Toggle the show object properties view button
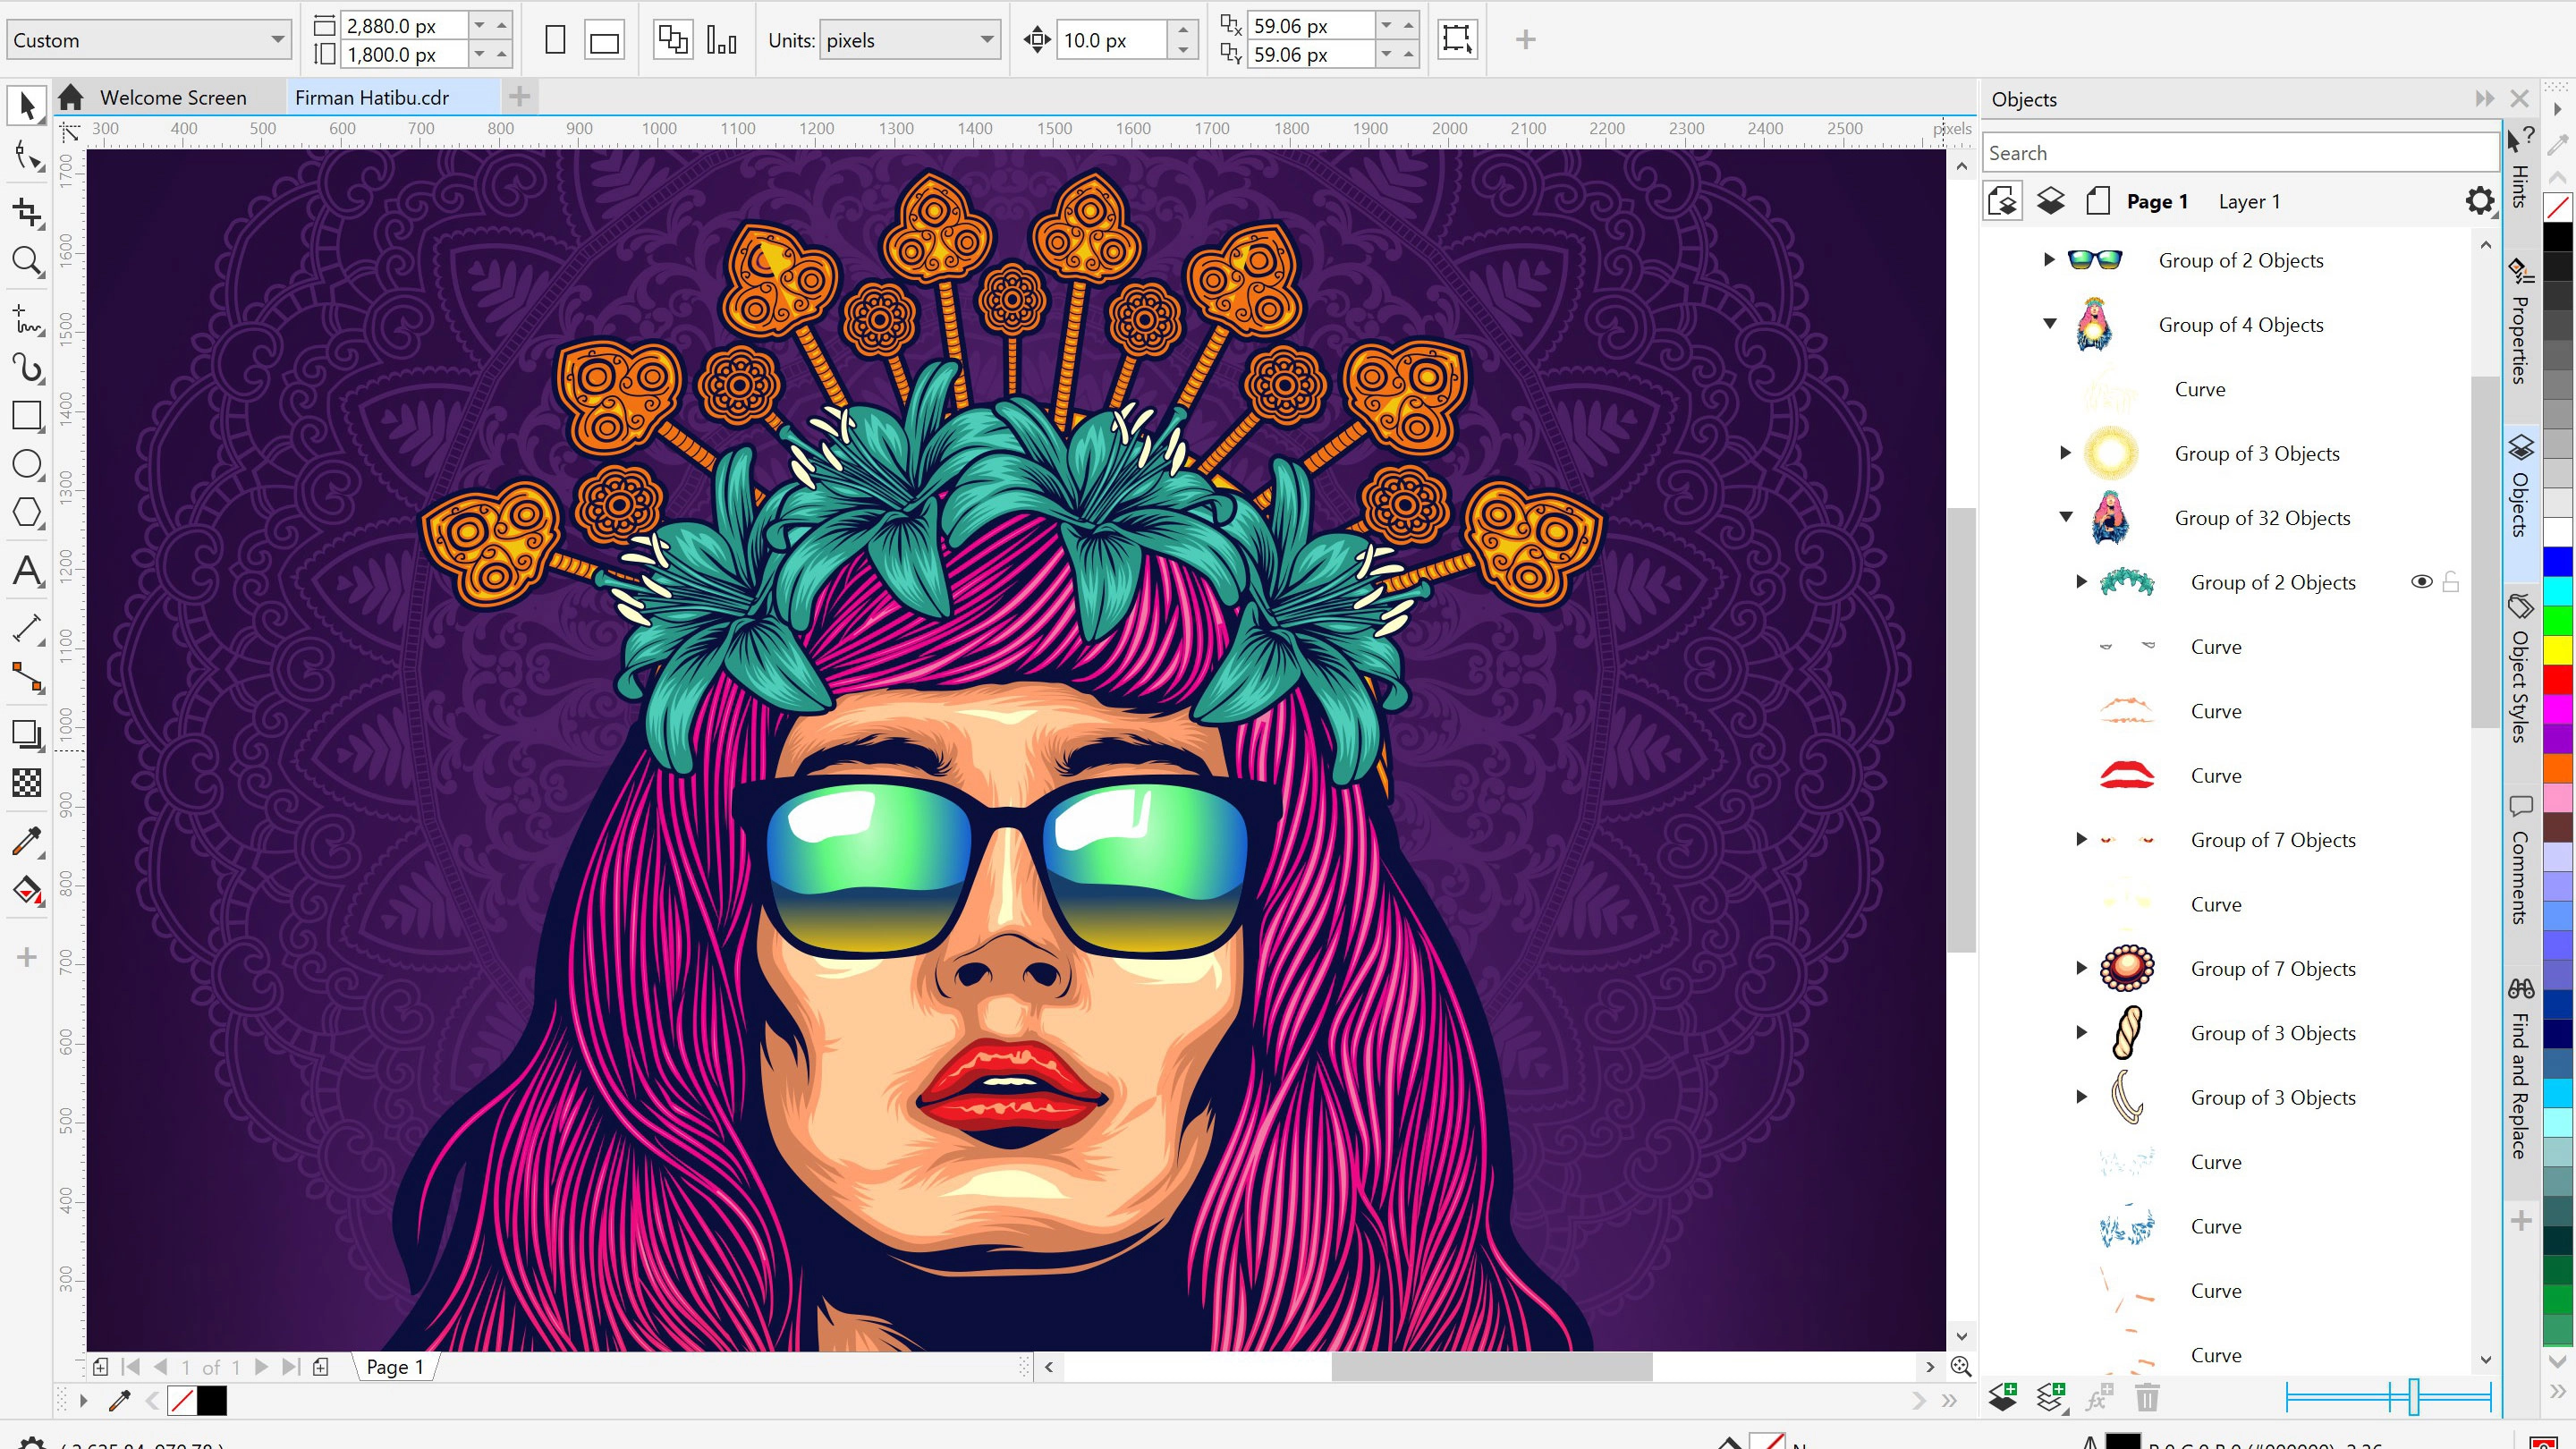The height and width of the screenshot is (1449, 2576). coord(2003,201)
